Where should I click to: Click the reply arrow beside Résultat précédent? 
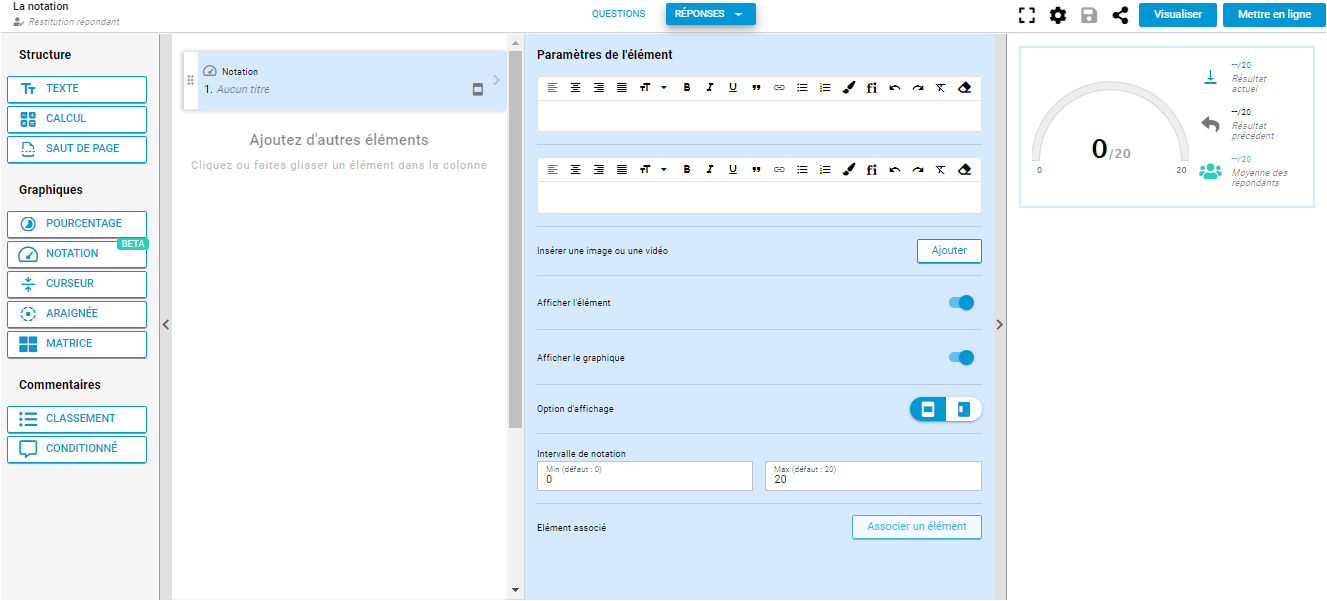coord(1210,124)
